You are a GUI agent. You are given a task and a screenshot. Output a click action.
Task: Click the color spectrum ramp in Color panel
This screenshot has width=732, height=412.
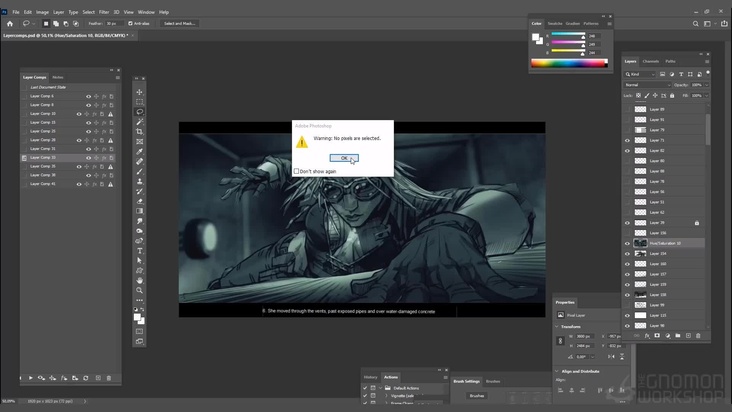[569, 63]
